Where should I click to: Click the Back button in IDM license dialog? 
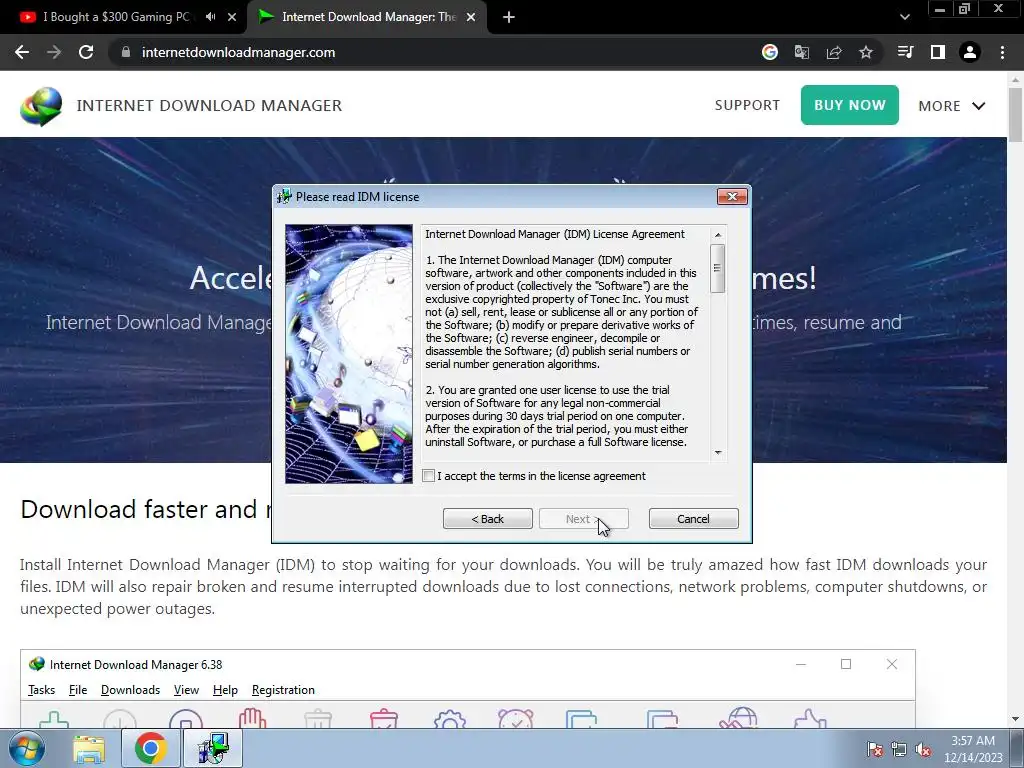[488, 519]
